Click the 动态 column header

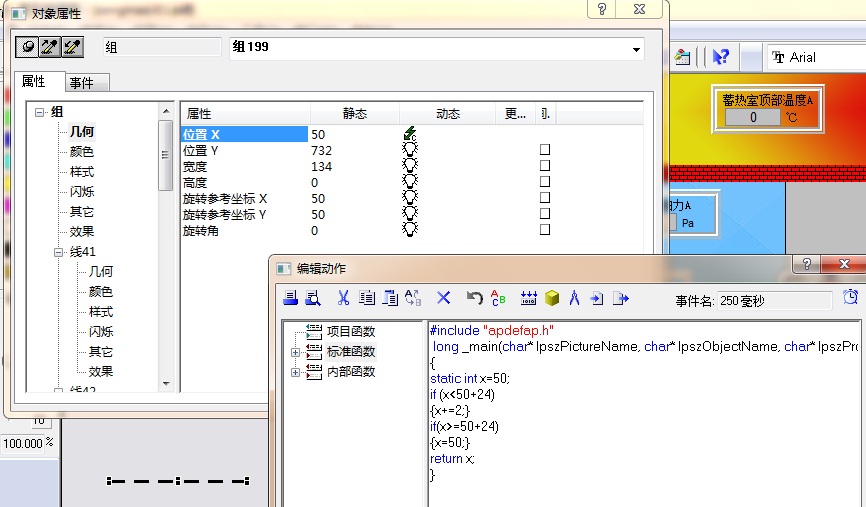tap(447, 114)
